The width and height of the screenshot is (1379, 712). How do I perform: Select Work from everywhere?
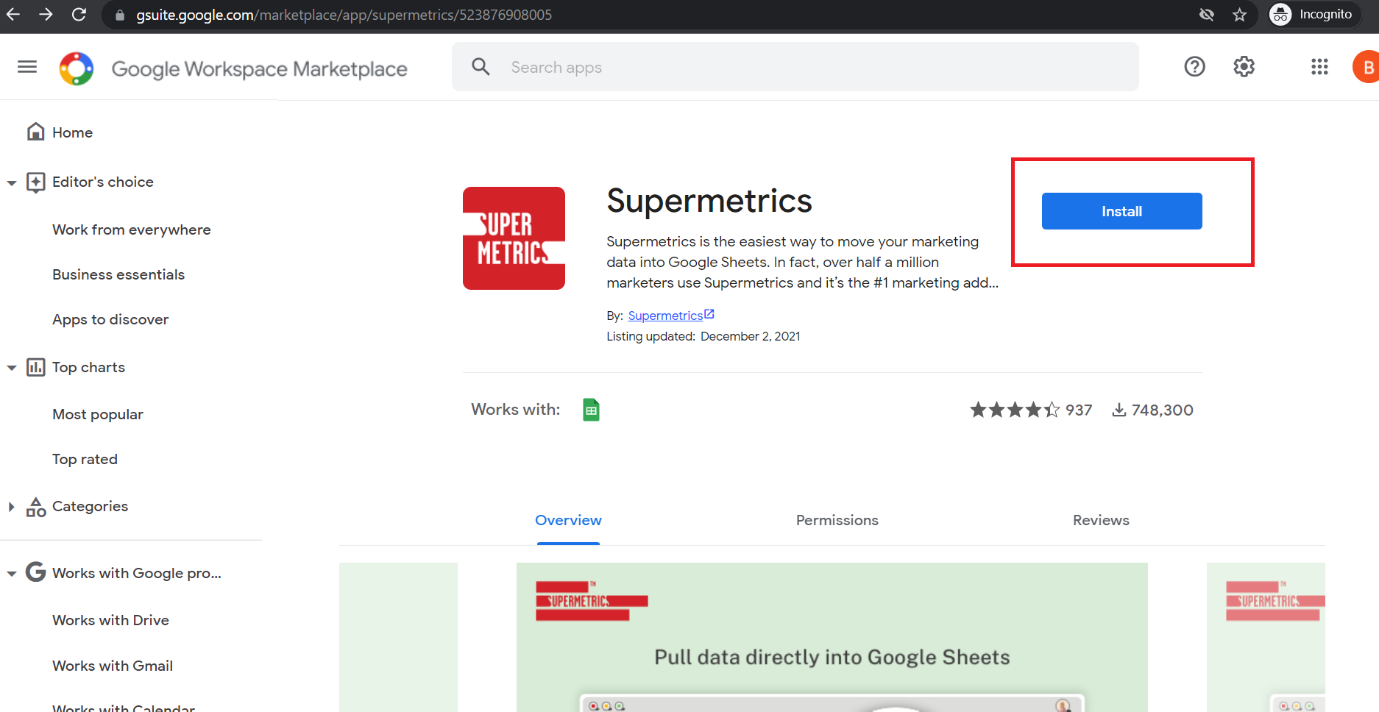tap(131, 229)
